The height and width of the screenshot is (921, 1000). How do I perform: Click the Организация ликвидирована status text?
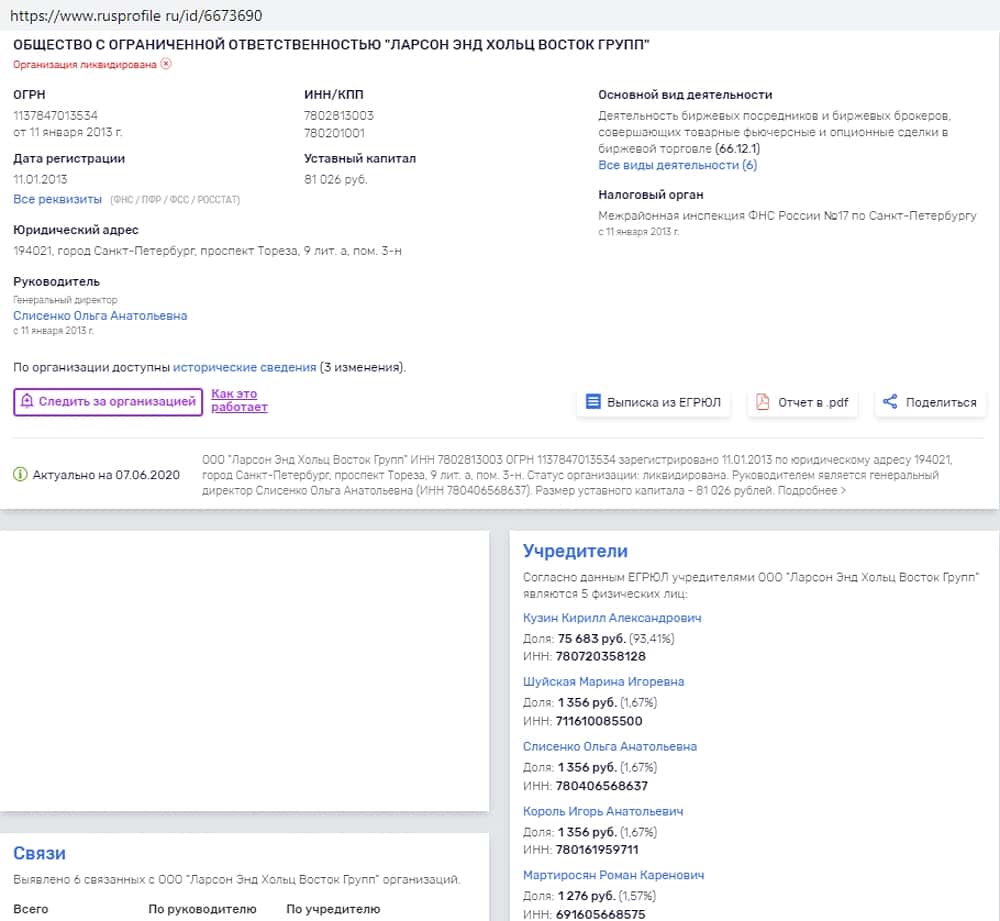[x=85, y=64]
